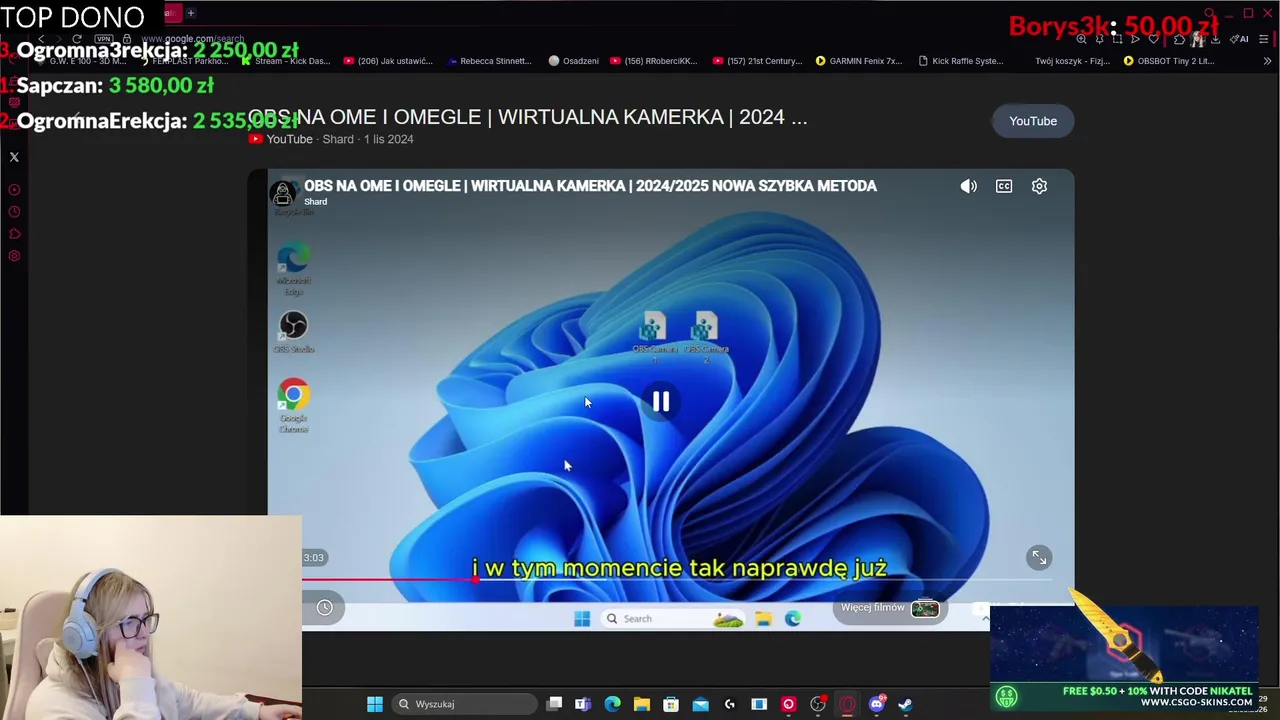Screen dimensions: 1280x720
Task: Expand the video to fullscreen
Action: point(1039,558)
